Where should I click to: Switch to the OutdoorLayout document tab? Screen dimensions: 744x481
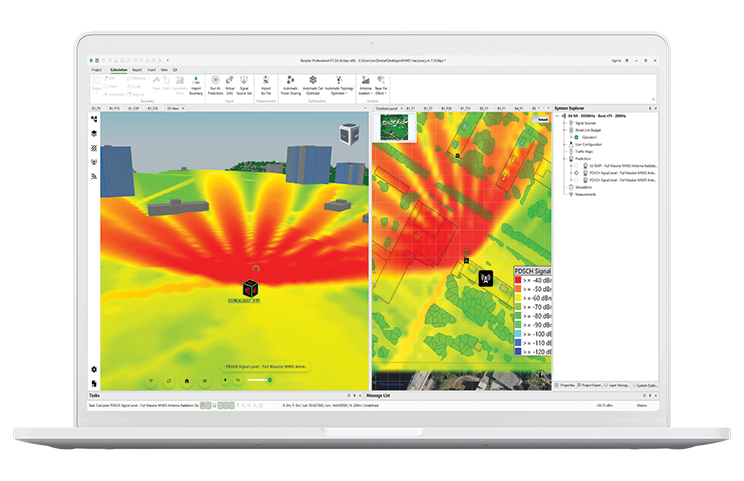[387, 109]
